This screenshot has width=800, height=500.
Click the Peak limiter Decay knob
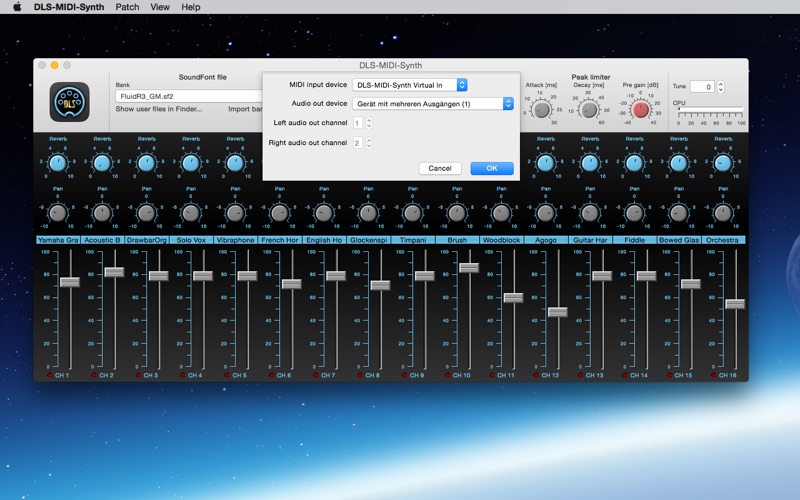[590, 109]
